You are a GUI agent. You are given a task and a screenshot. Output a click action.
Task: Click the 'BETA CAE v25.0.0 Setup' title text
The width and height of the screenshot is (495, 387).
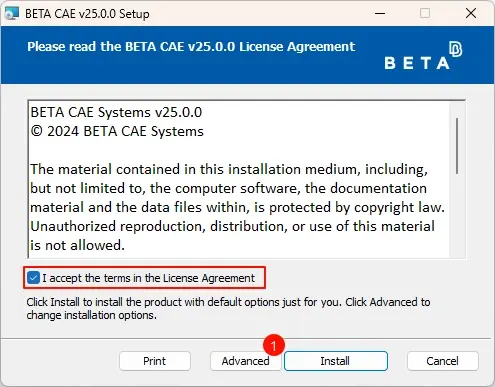click(87, 14)
